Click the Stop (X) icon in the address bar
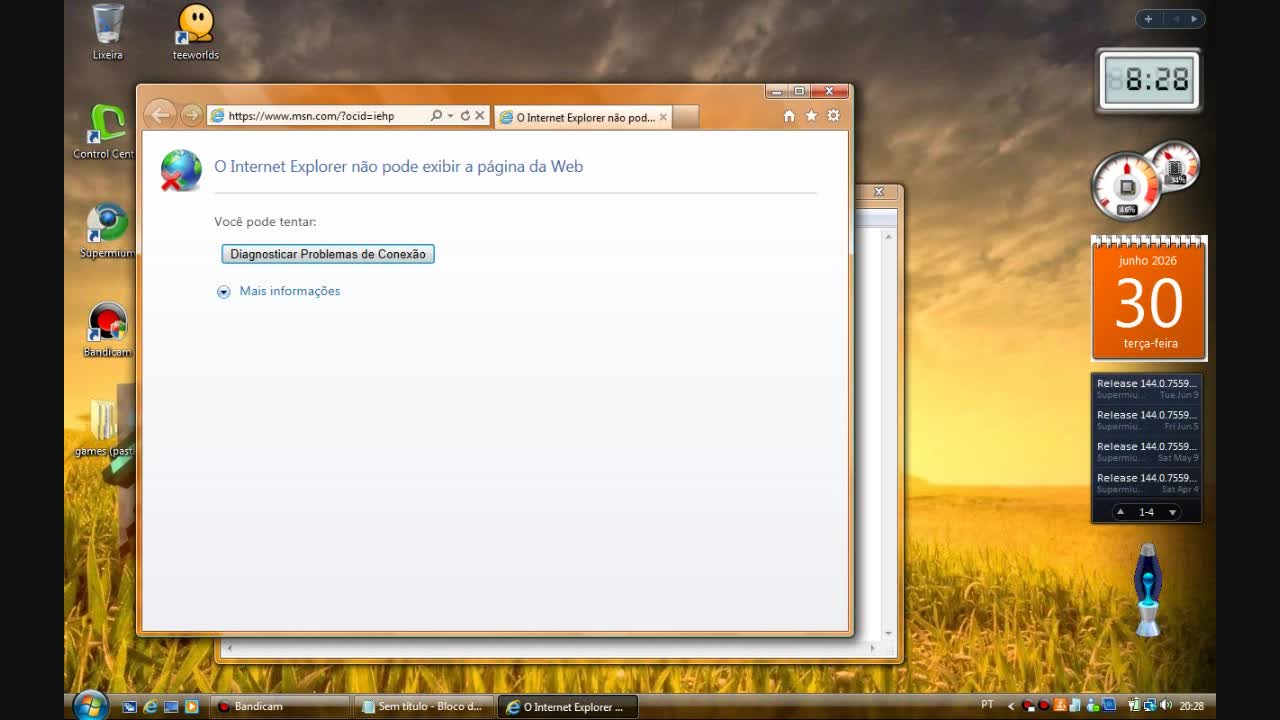Image resolution: width=1280 pixels, height=720 pixels. [480, 116]
